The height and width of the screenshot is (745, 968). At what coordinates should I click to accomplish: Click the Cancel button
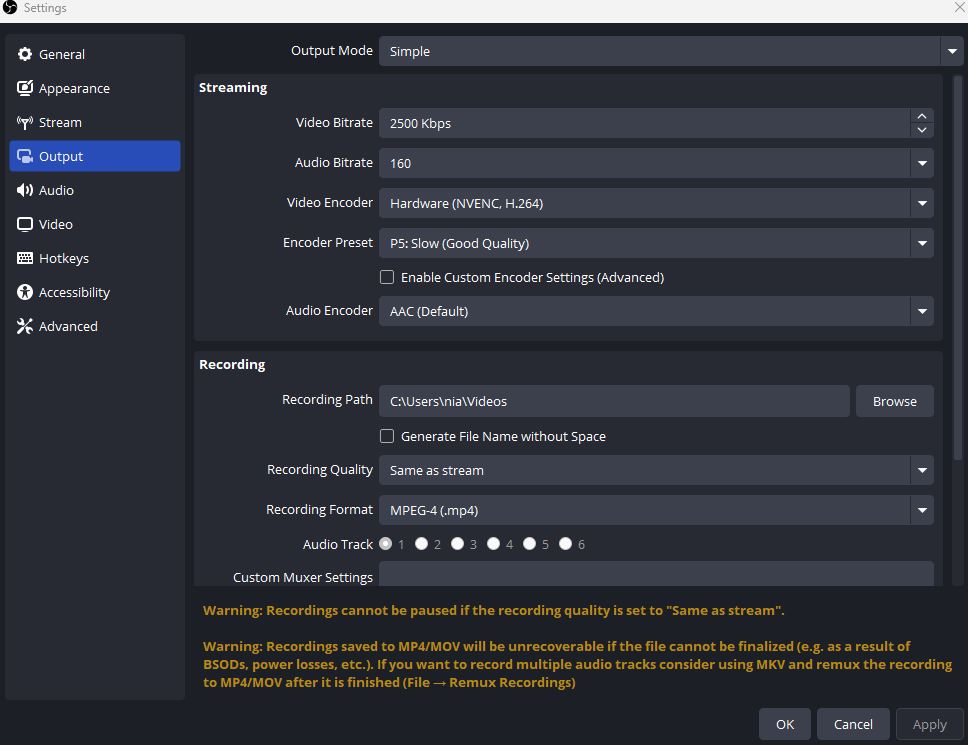pyautogui.click(x=853, y=724)
